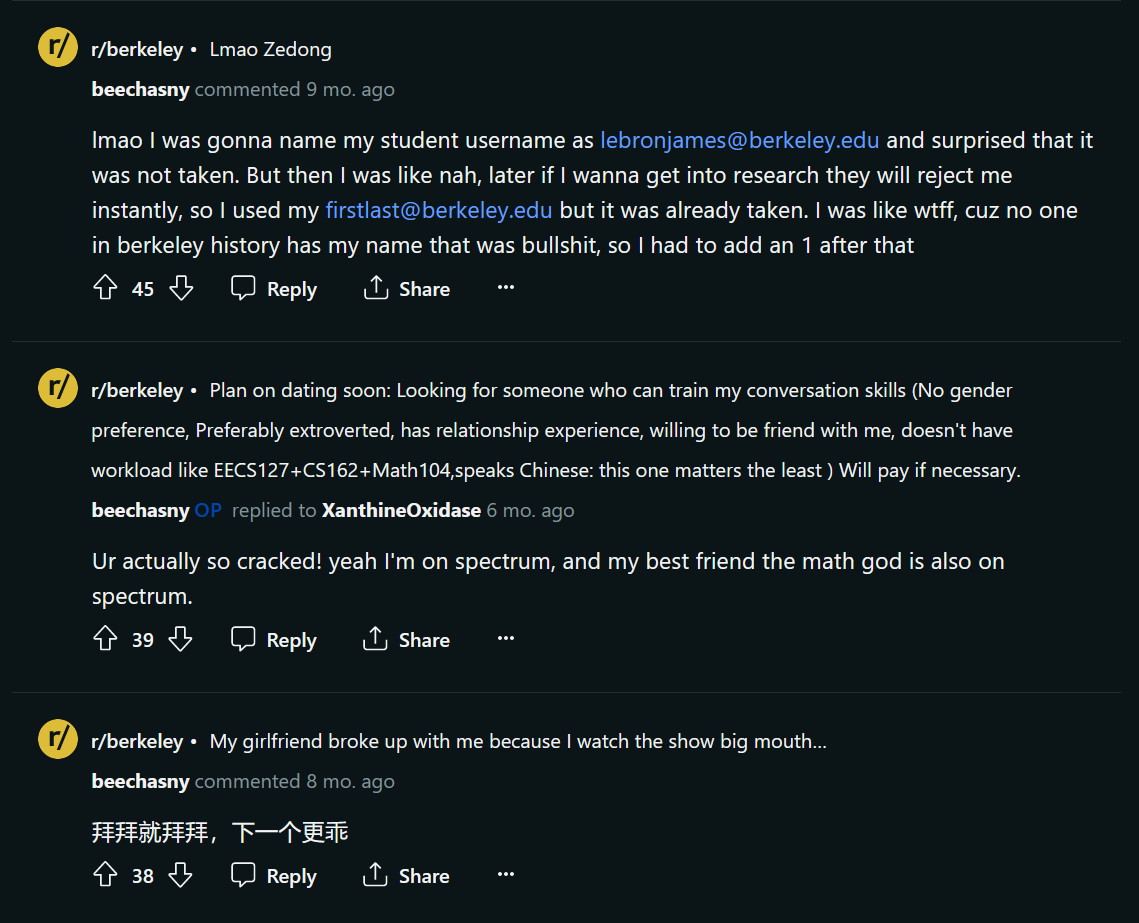
Task: Upvote the Chinese-language comment
Action: (x=105, y=874)
